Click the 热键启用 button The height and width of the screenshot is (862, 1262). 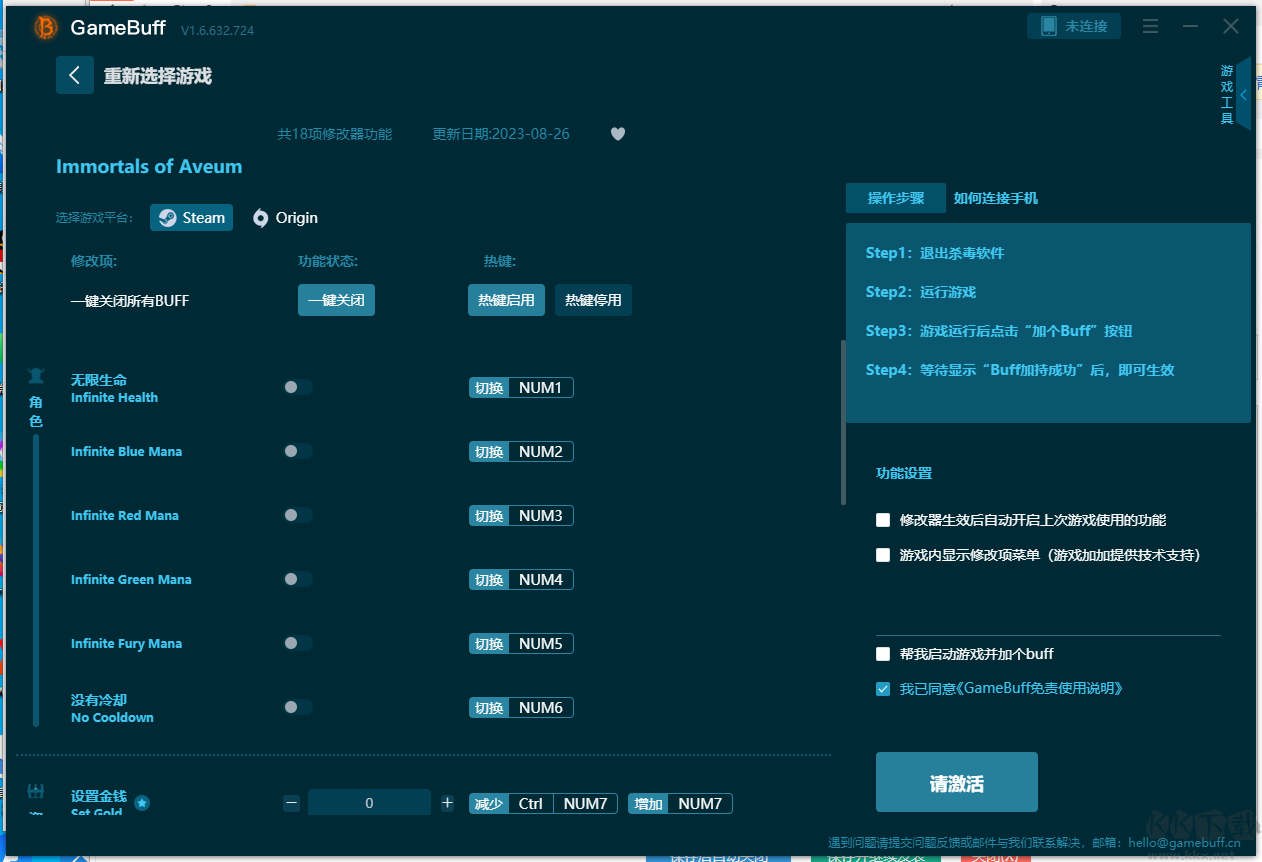[x=506, y=300]
